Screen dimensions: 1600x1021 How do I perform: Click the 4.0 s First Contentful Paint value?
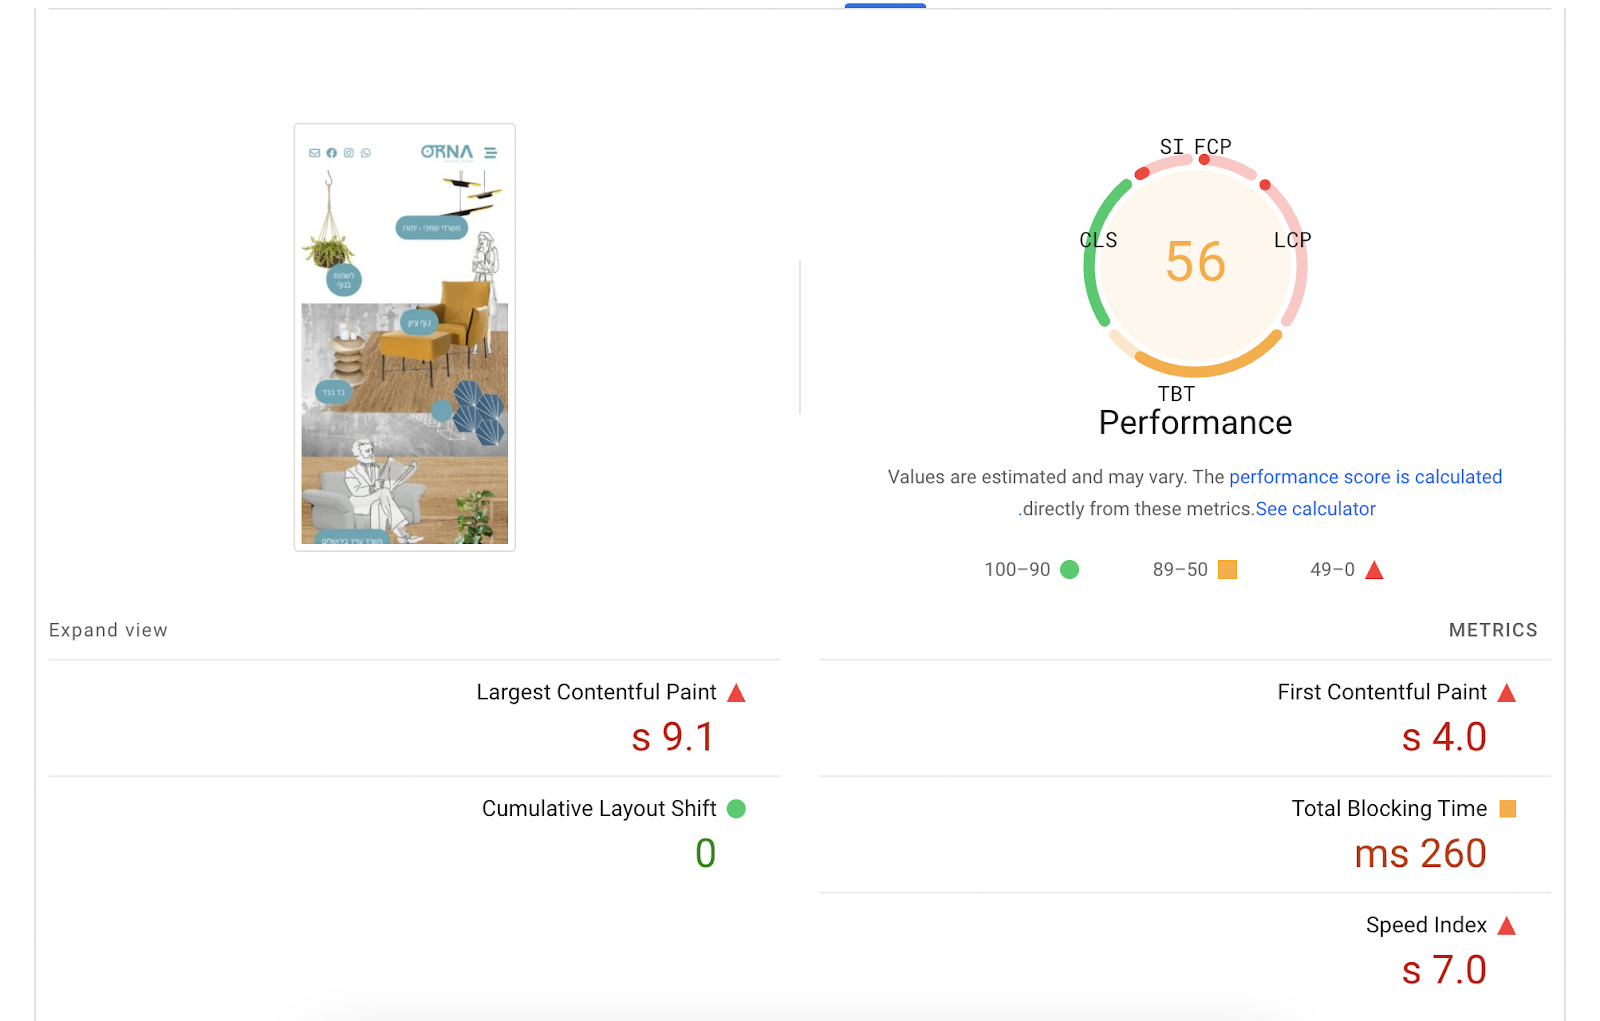pyautogui.click(x=1444, y=737)
